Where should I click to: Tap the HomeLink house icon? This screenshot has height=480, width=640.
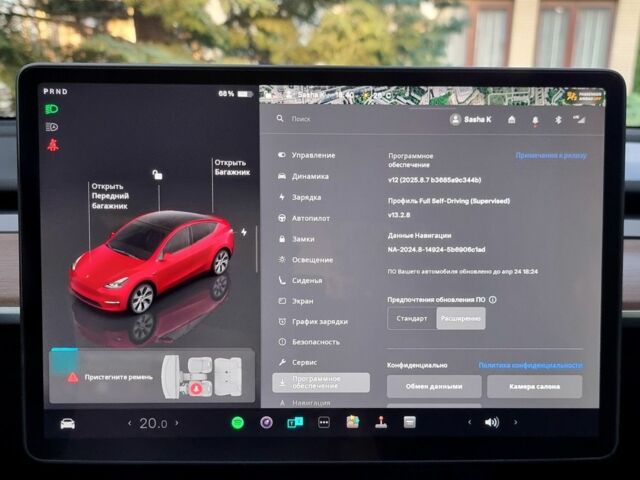pyautogui.click(x=511, y=120)
